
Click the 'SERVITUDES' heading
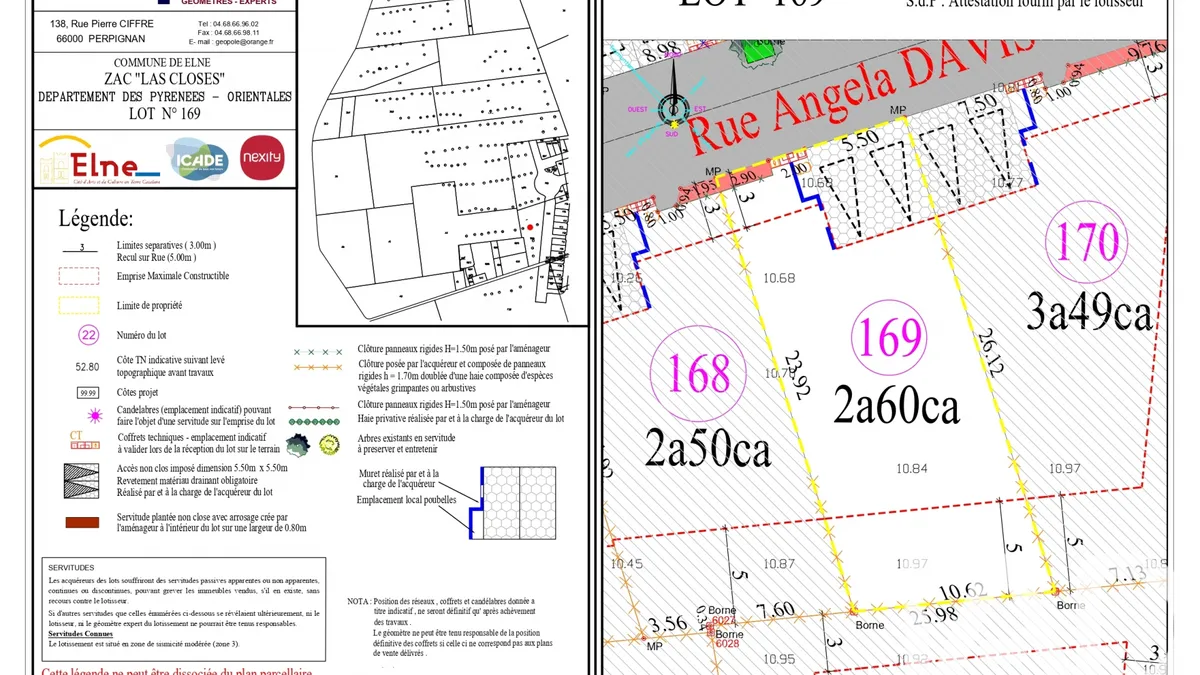click(x=70, y=566)
